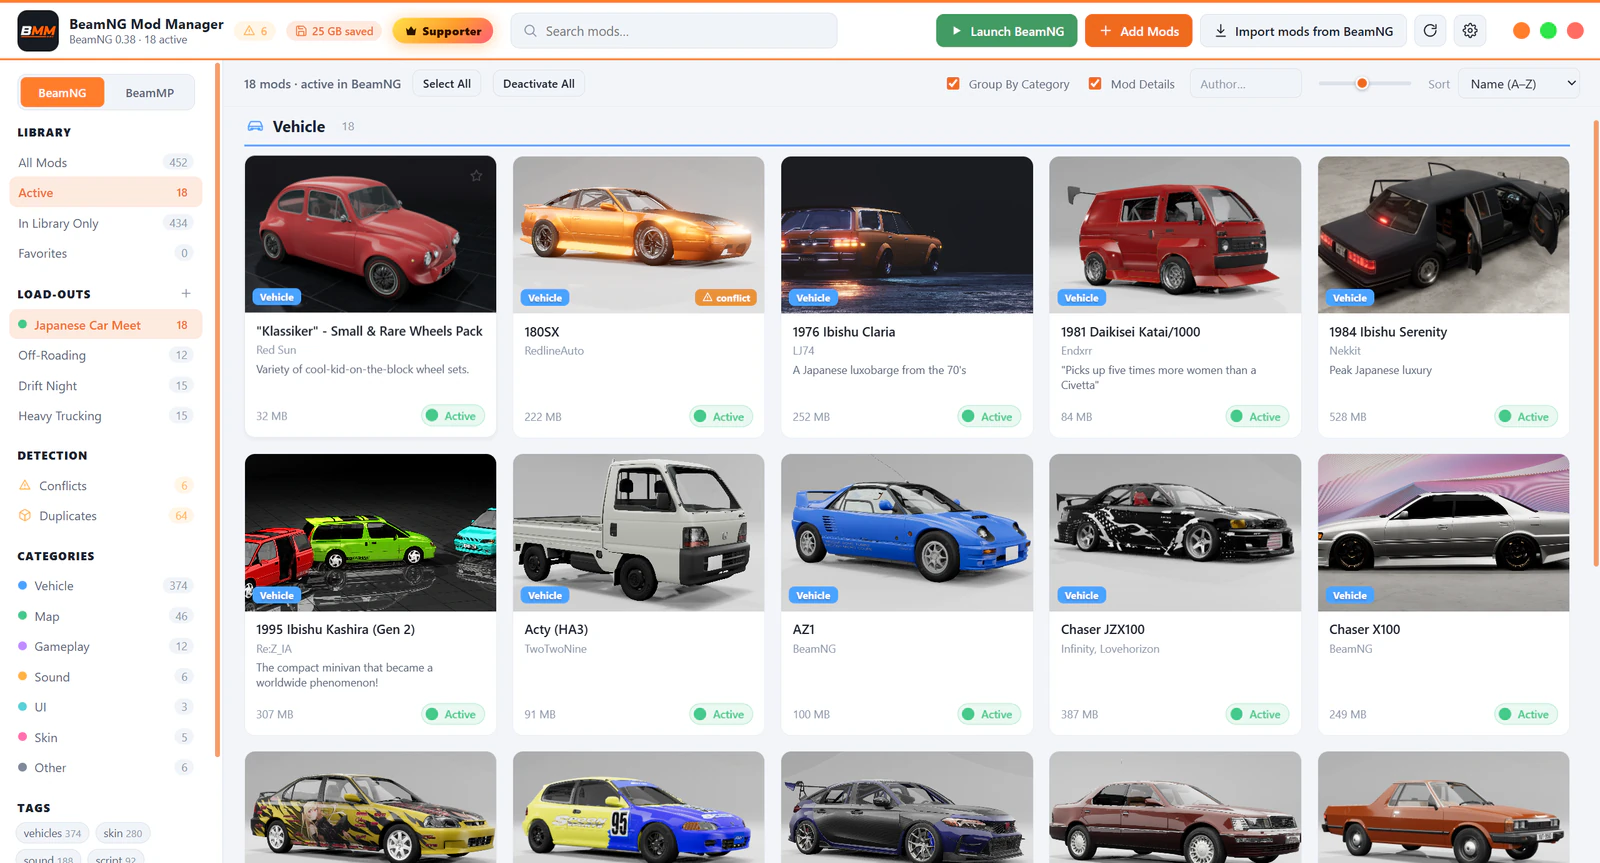Toggle Active on 1976 Ibishu Claria
The height and width of the screenshot is (863, 1600).
(x=988, y=417)
